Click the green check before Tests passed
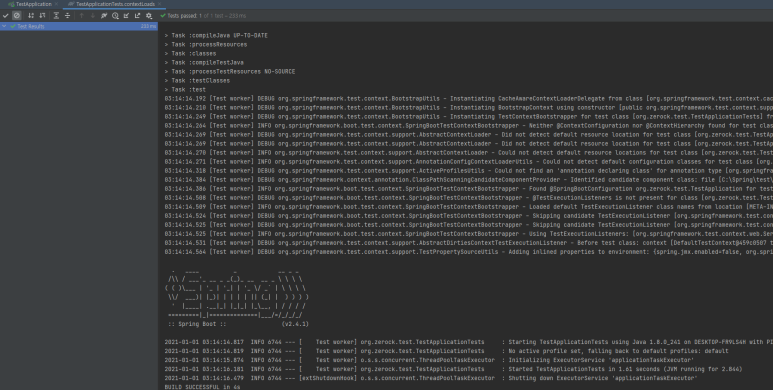 point(163,16)
